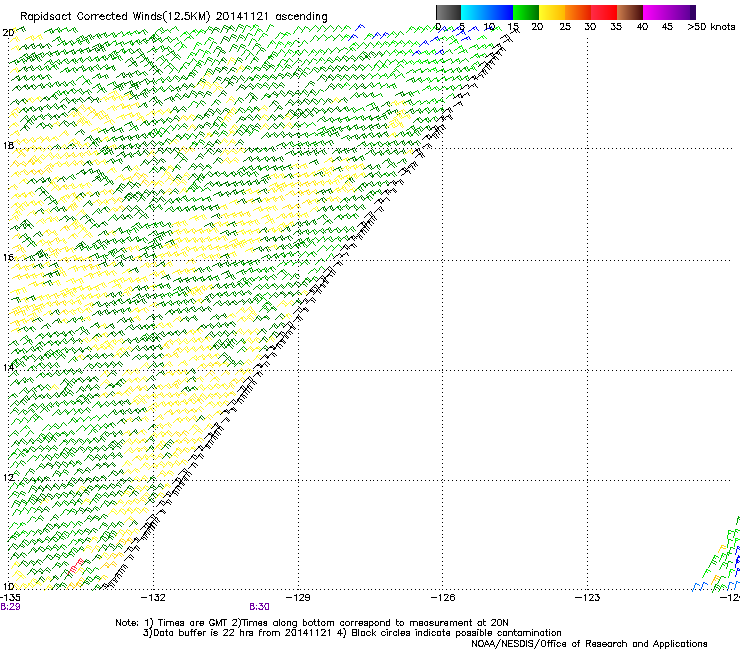Screen dimensions: 740x650
Task: Click the dark purple >50 knots swatch
Action: tap(693, 12)
